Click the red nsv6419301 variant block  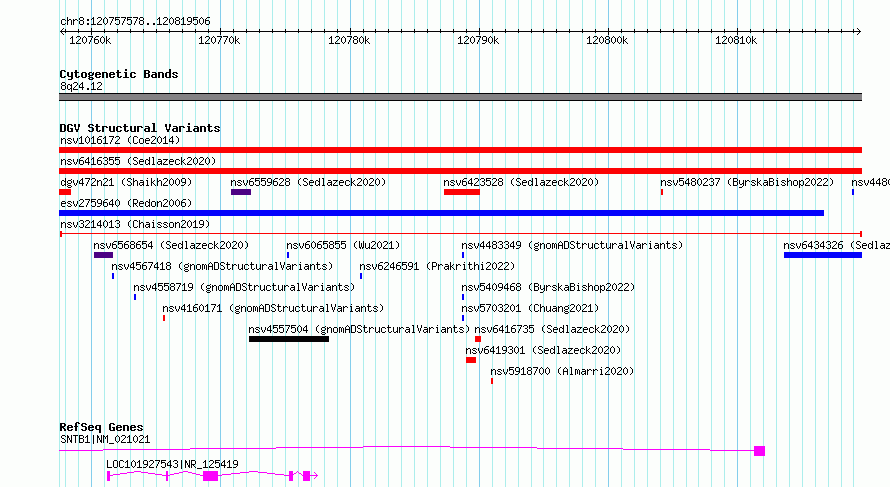[471, 360]
